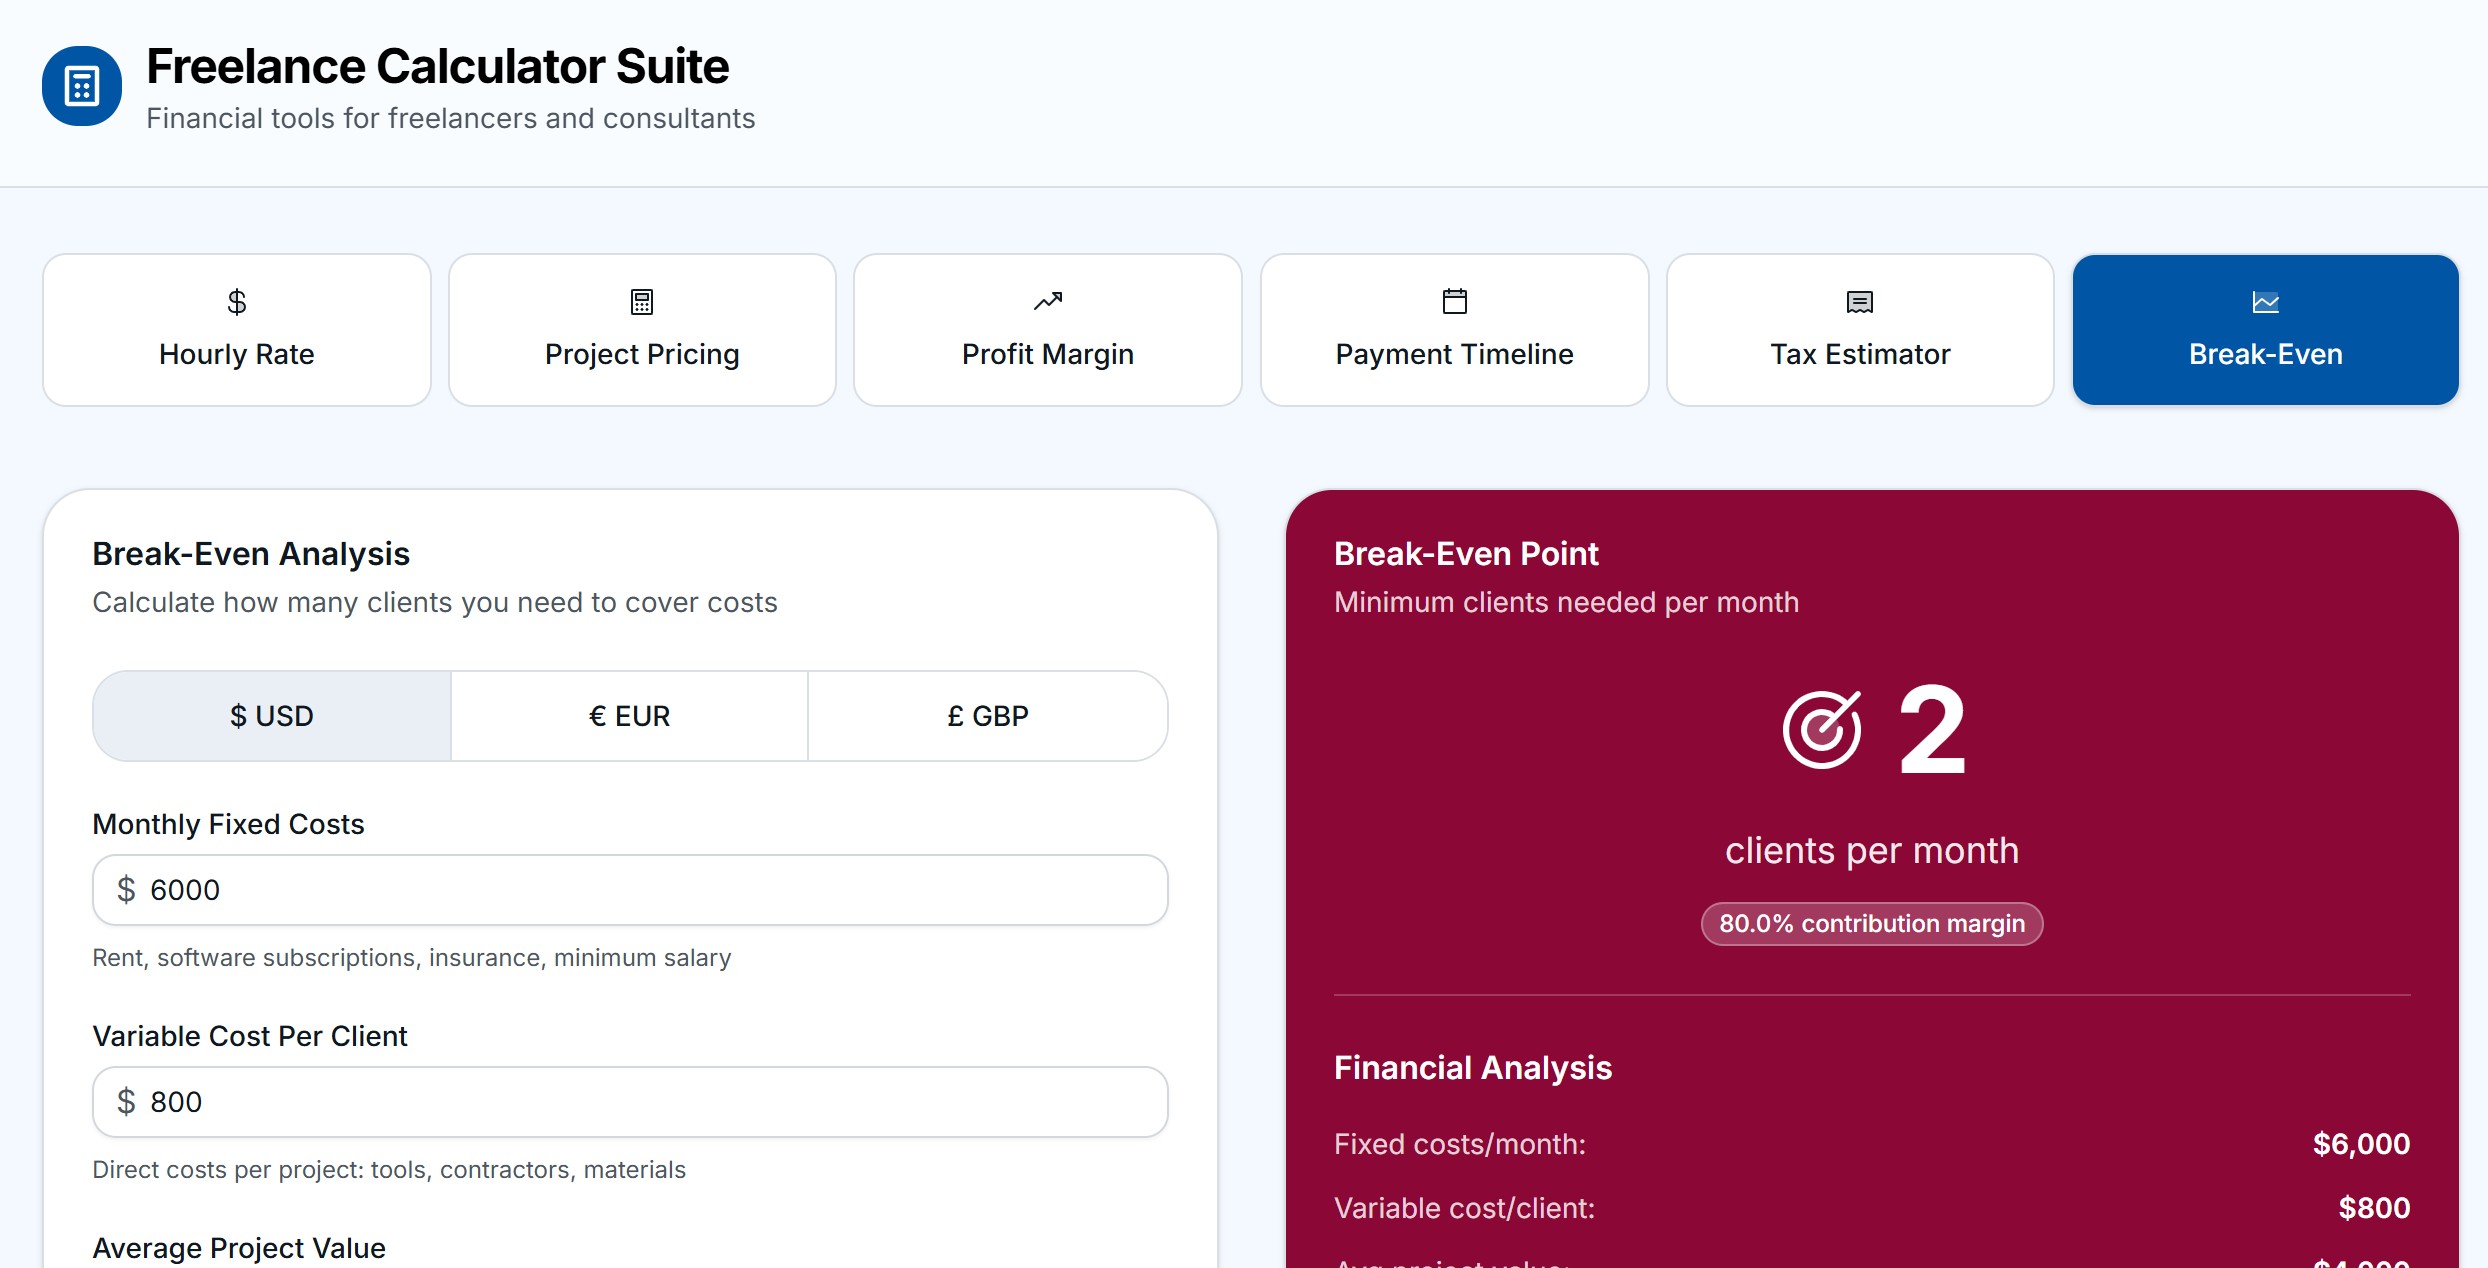2488x1268 pixels.
Task: Click the receipt icon above Tax Estimator
Action: [x=1860, y=301]
